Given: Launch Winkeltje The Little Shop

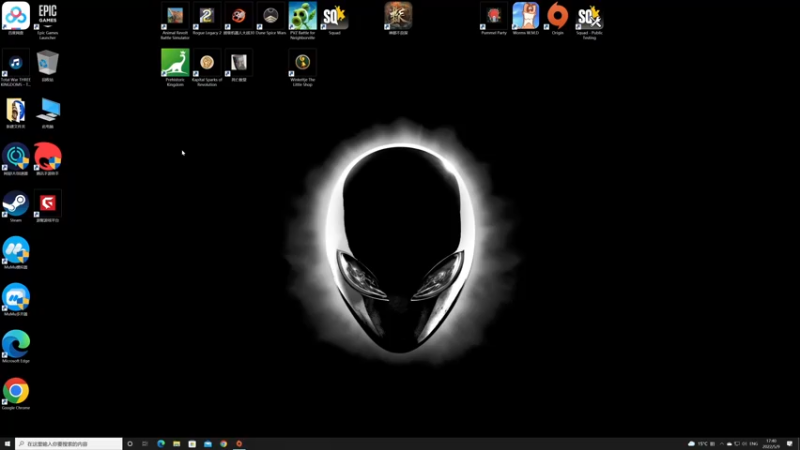Looking at the screenshot, I should point(303,67).
